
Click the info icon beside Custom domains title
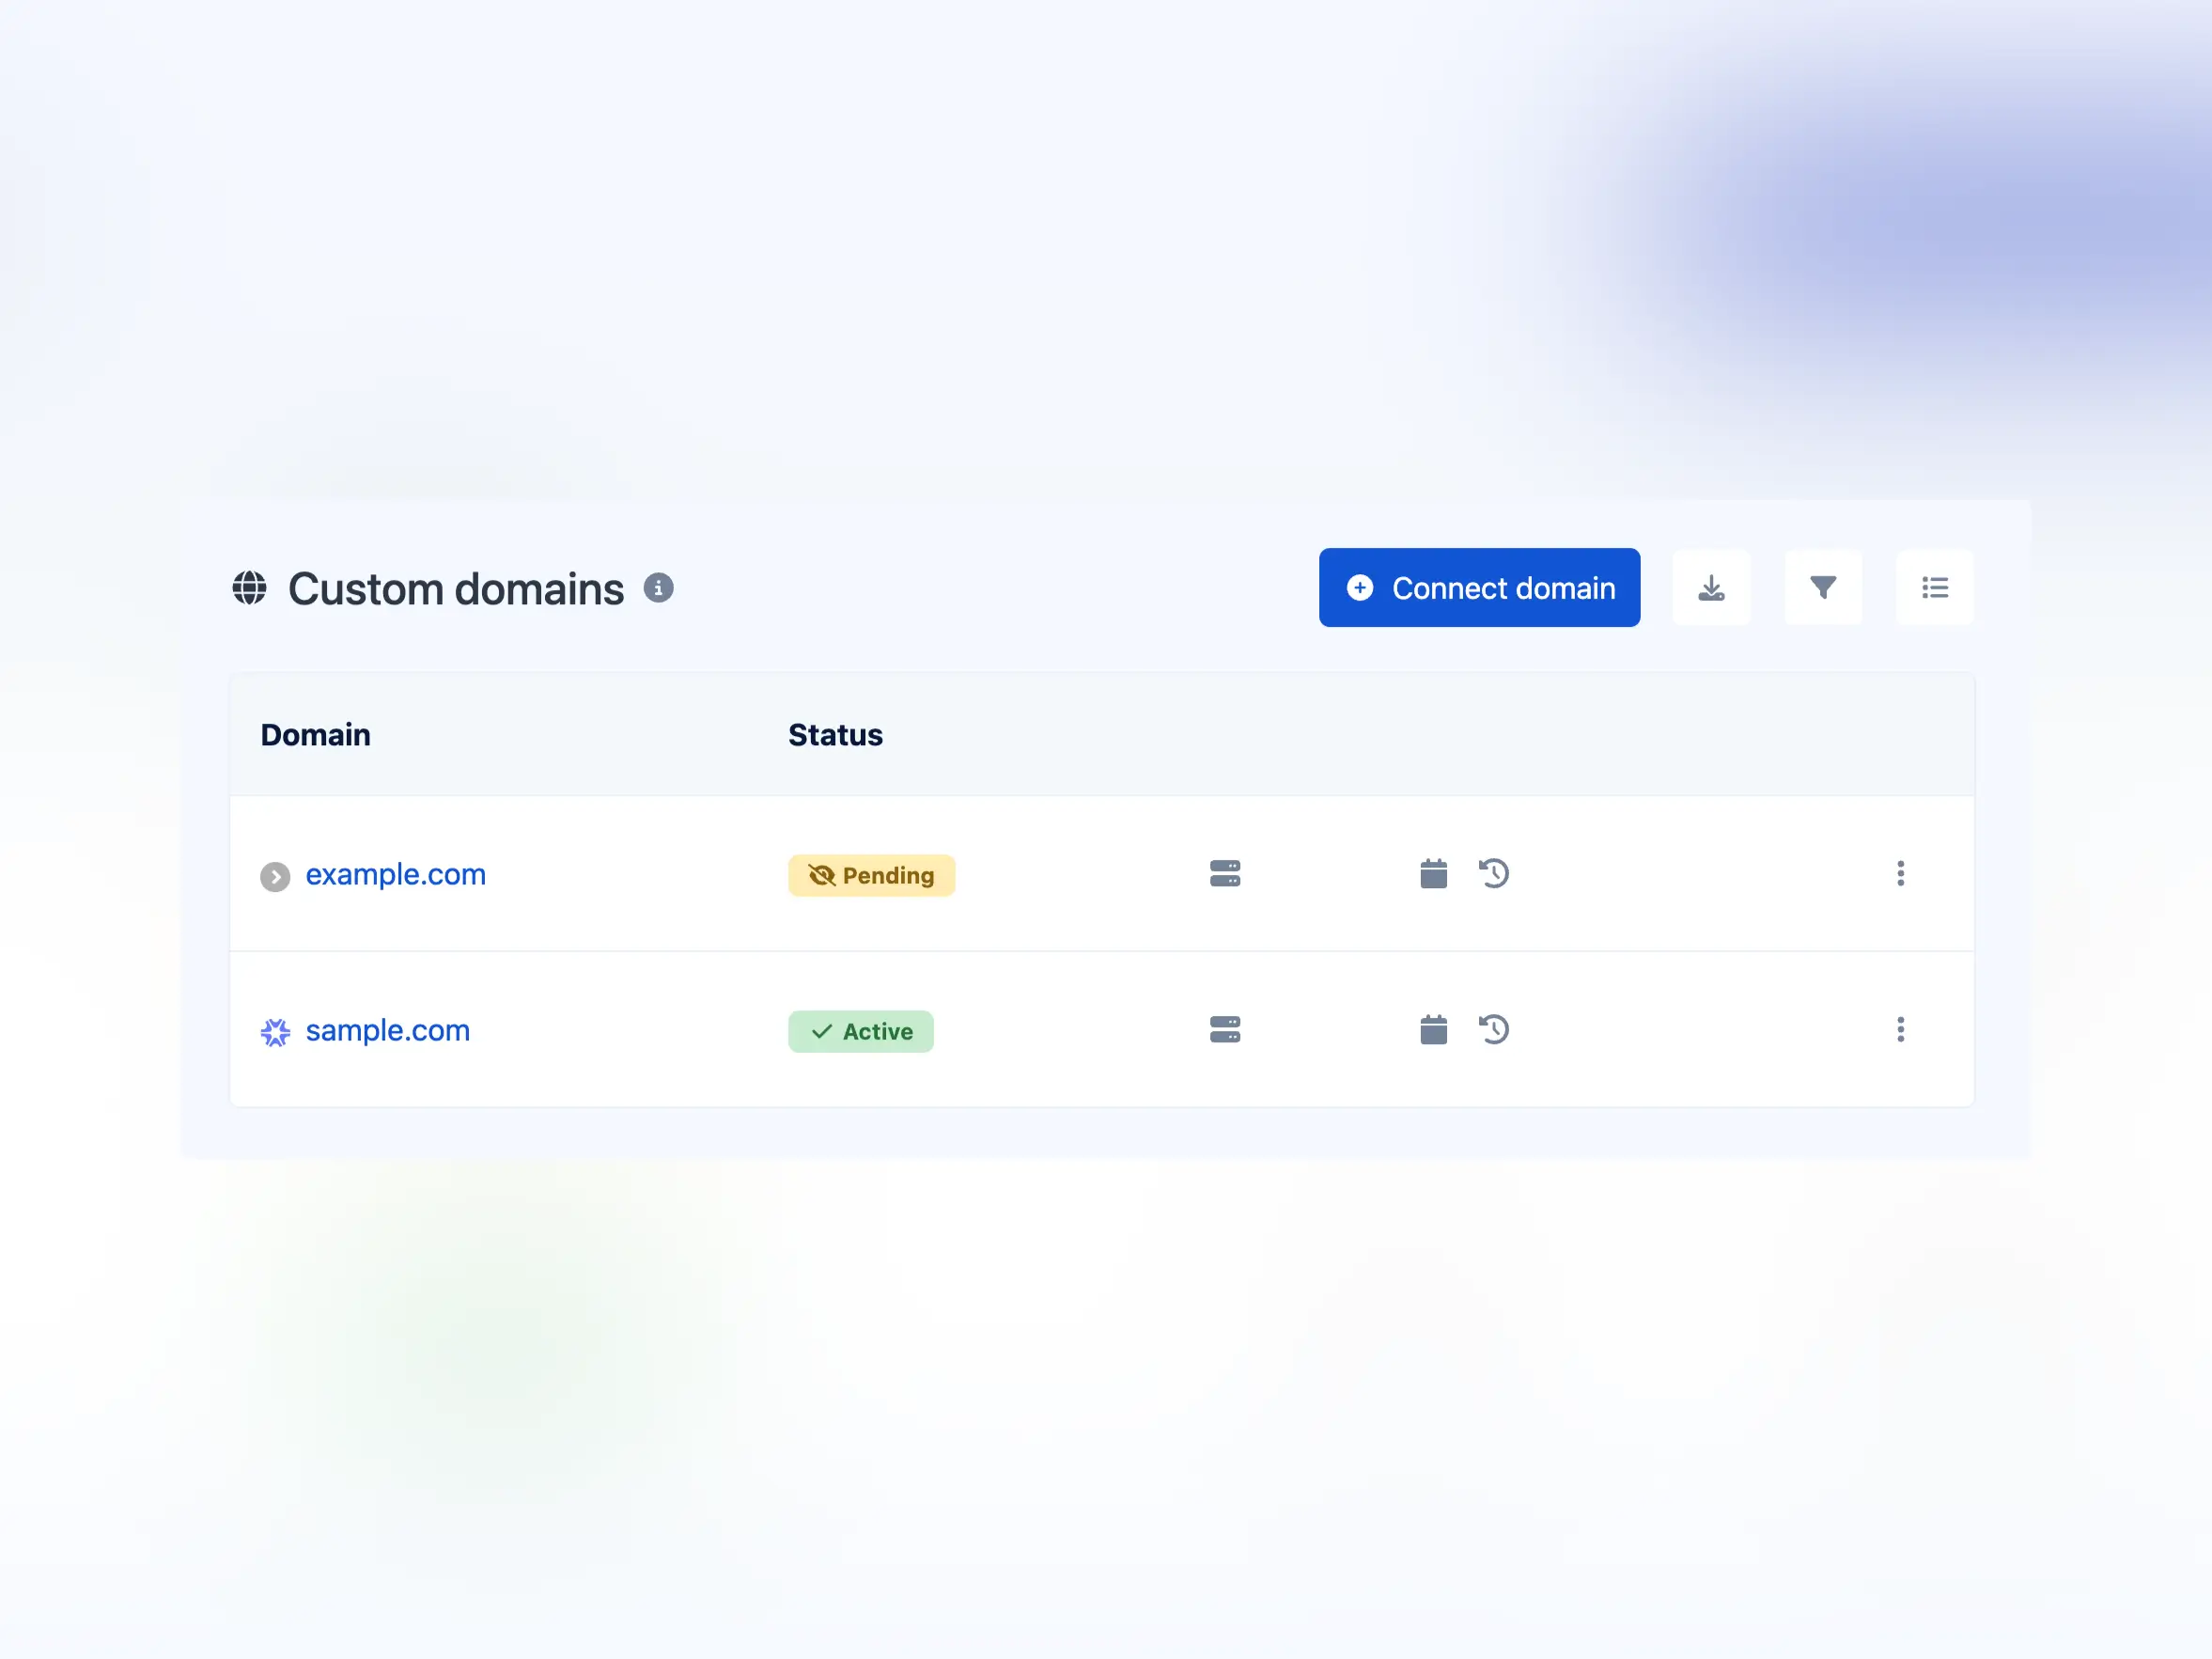659,587
